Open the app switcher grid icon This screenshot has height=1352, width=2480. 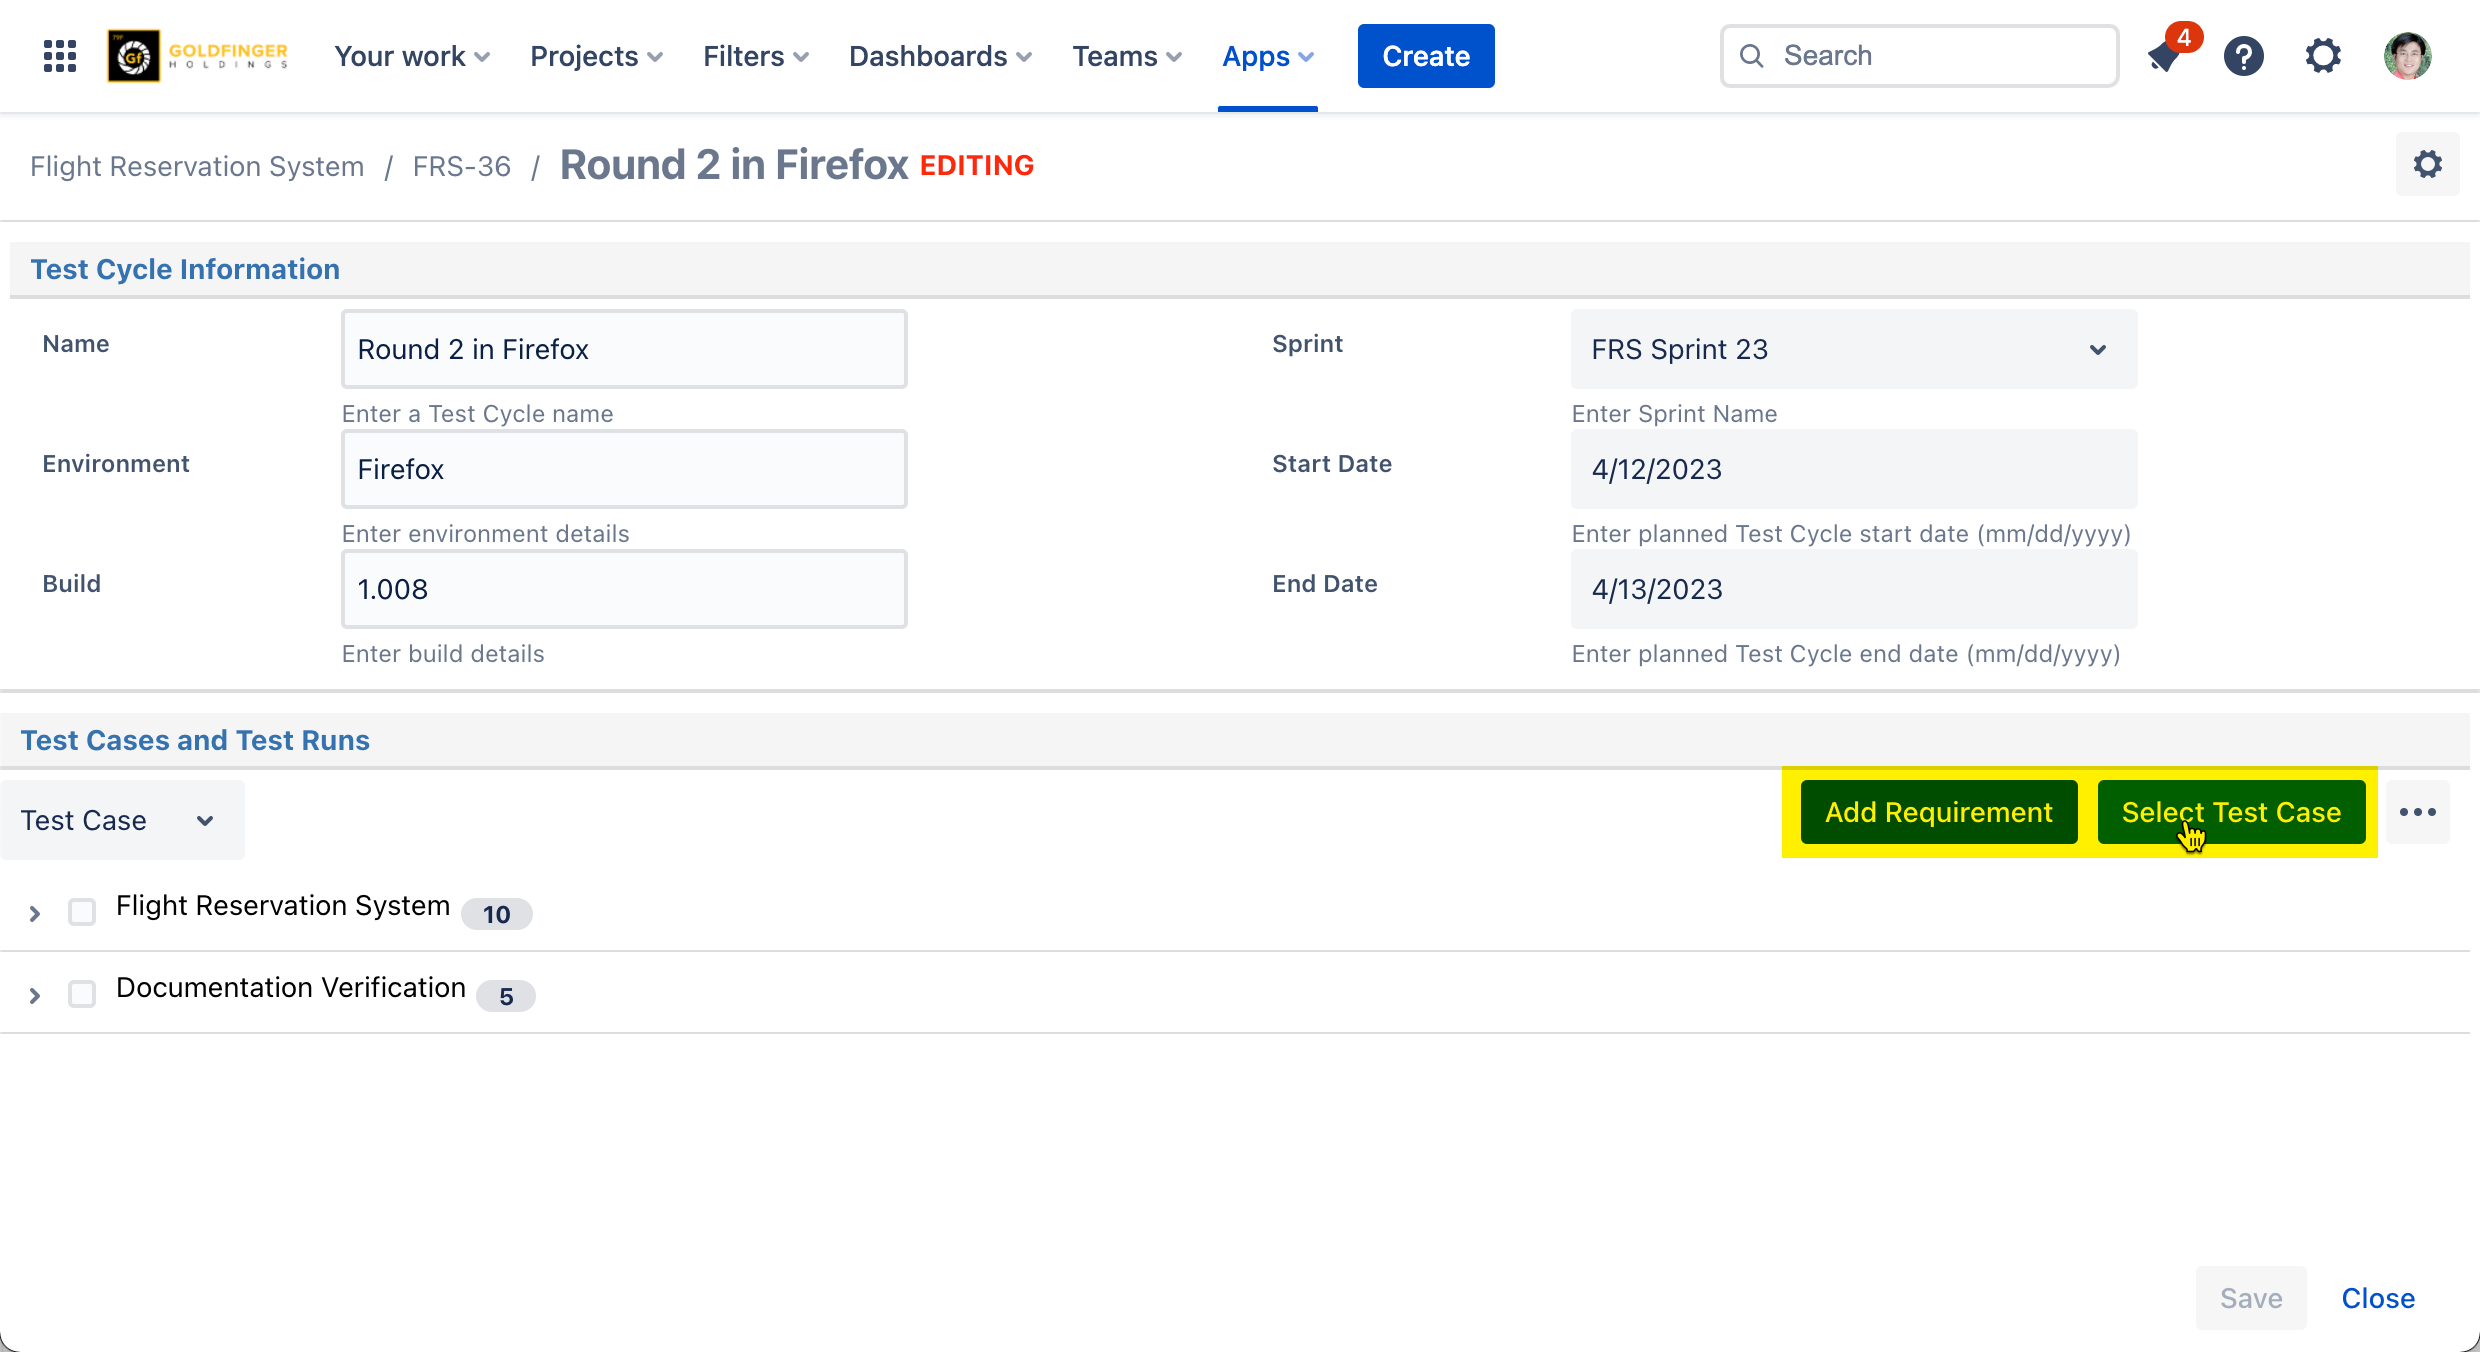click(x=60, y=56)
